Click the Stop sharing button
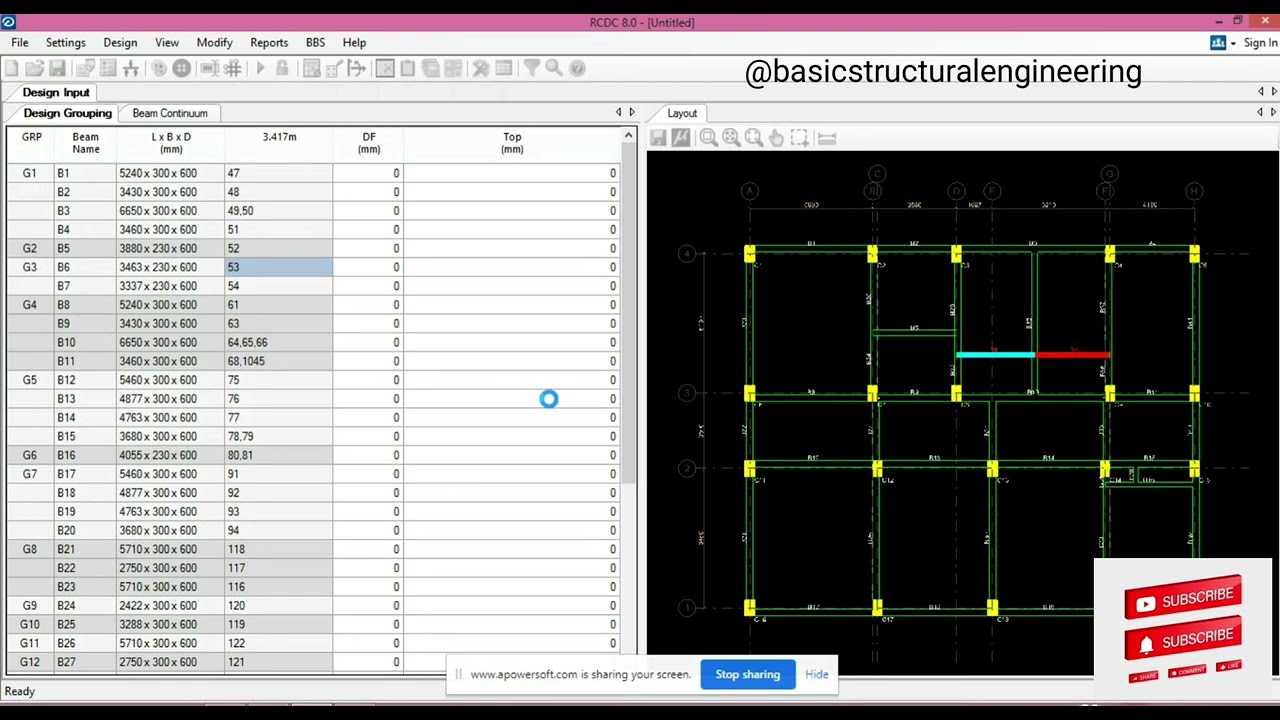This screenshot has height=720, width=1280. [x=747, y=674]
